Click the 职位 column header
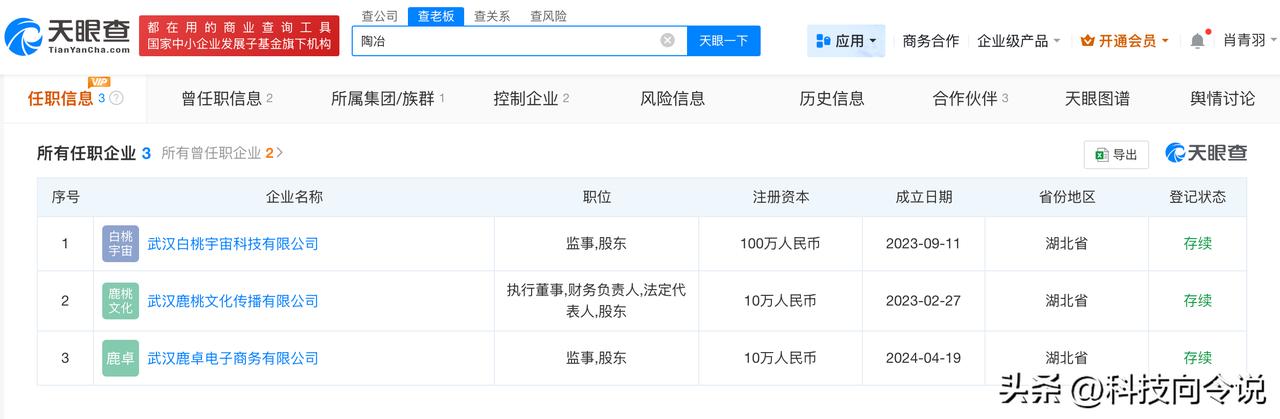The image size is (1280, 419). click(596, 197)
